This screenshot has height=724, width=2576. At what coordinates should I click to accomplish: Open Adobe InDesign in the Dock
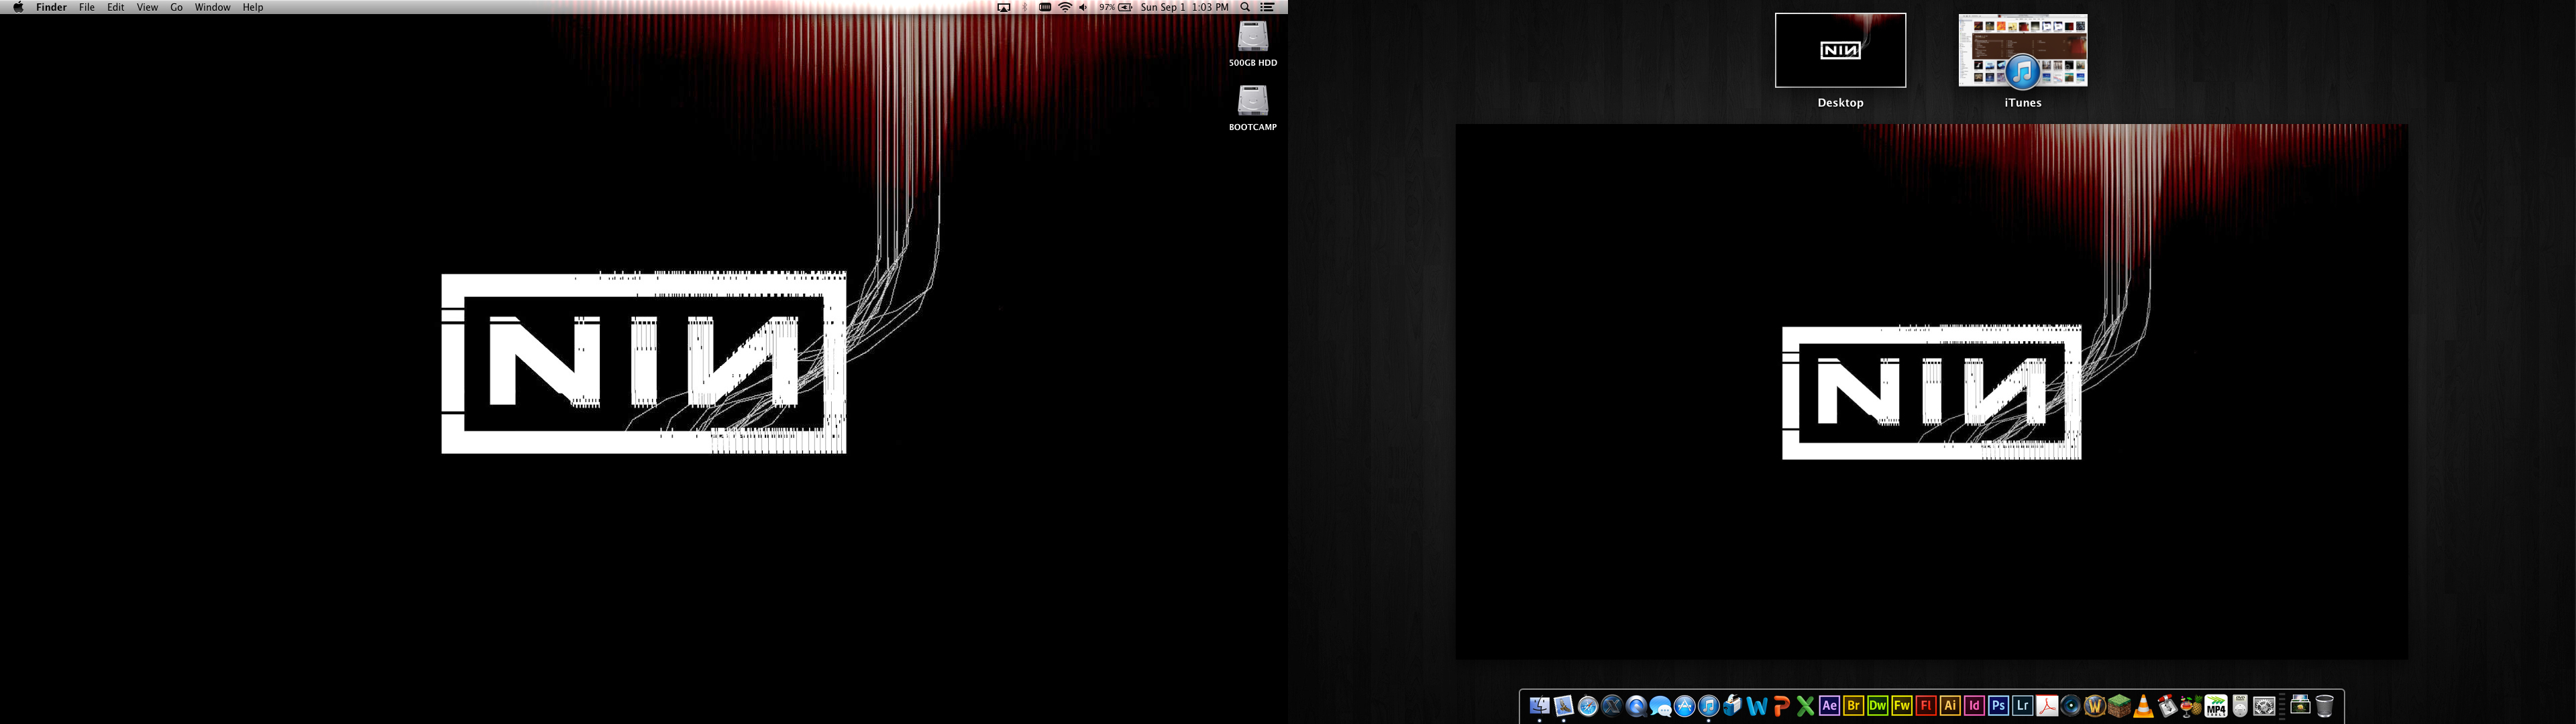(x=1974, y=706)
